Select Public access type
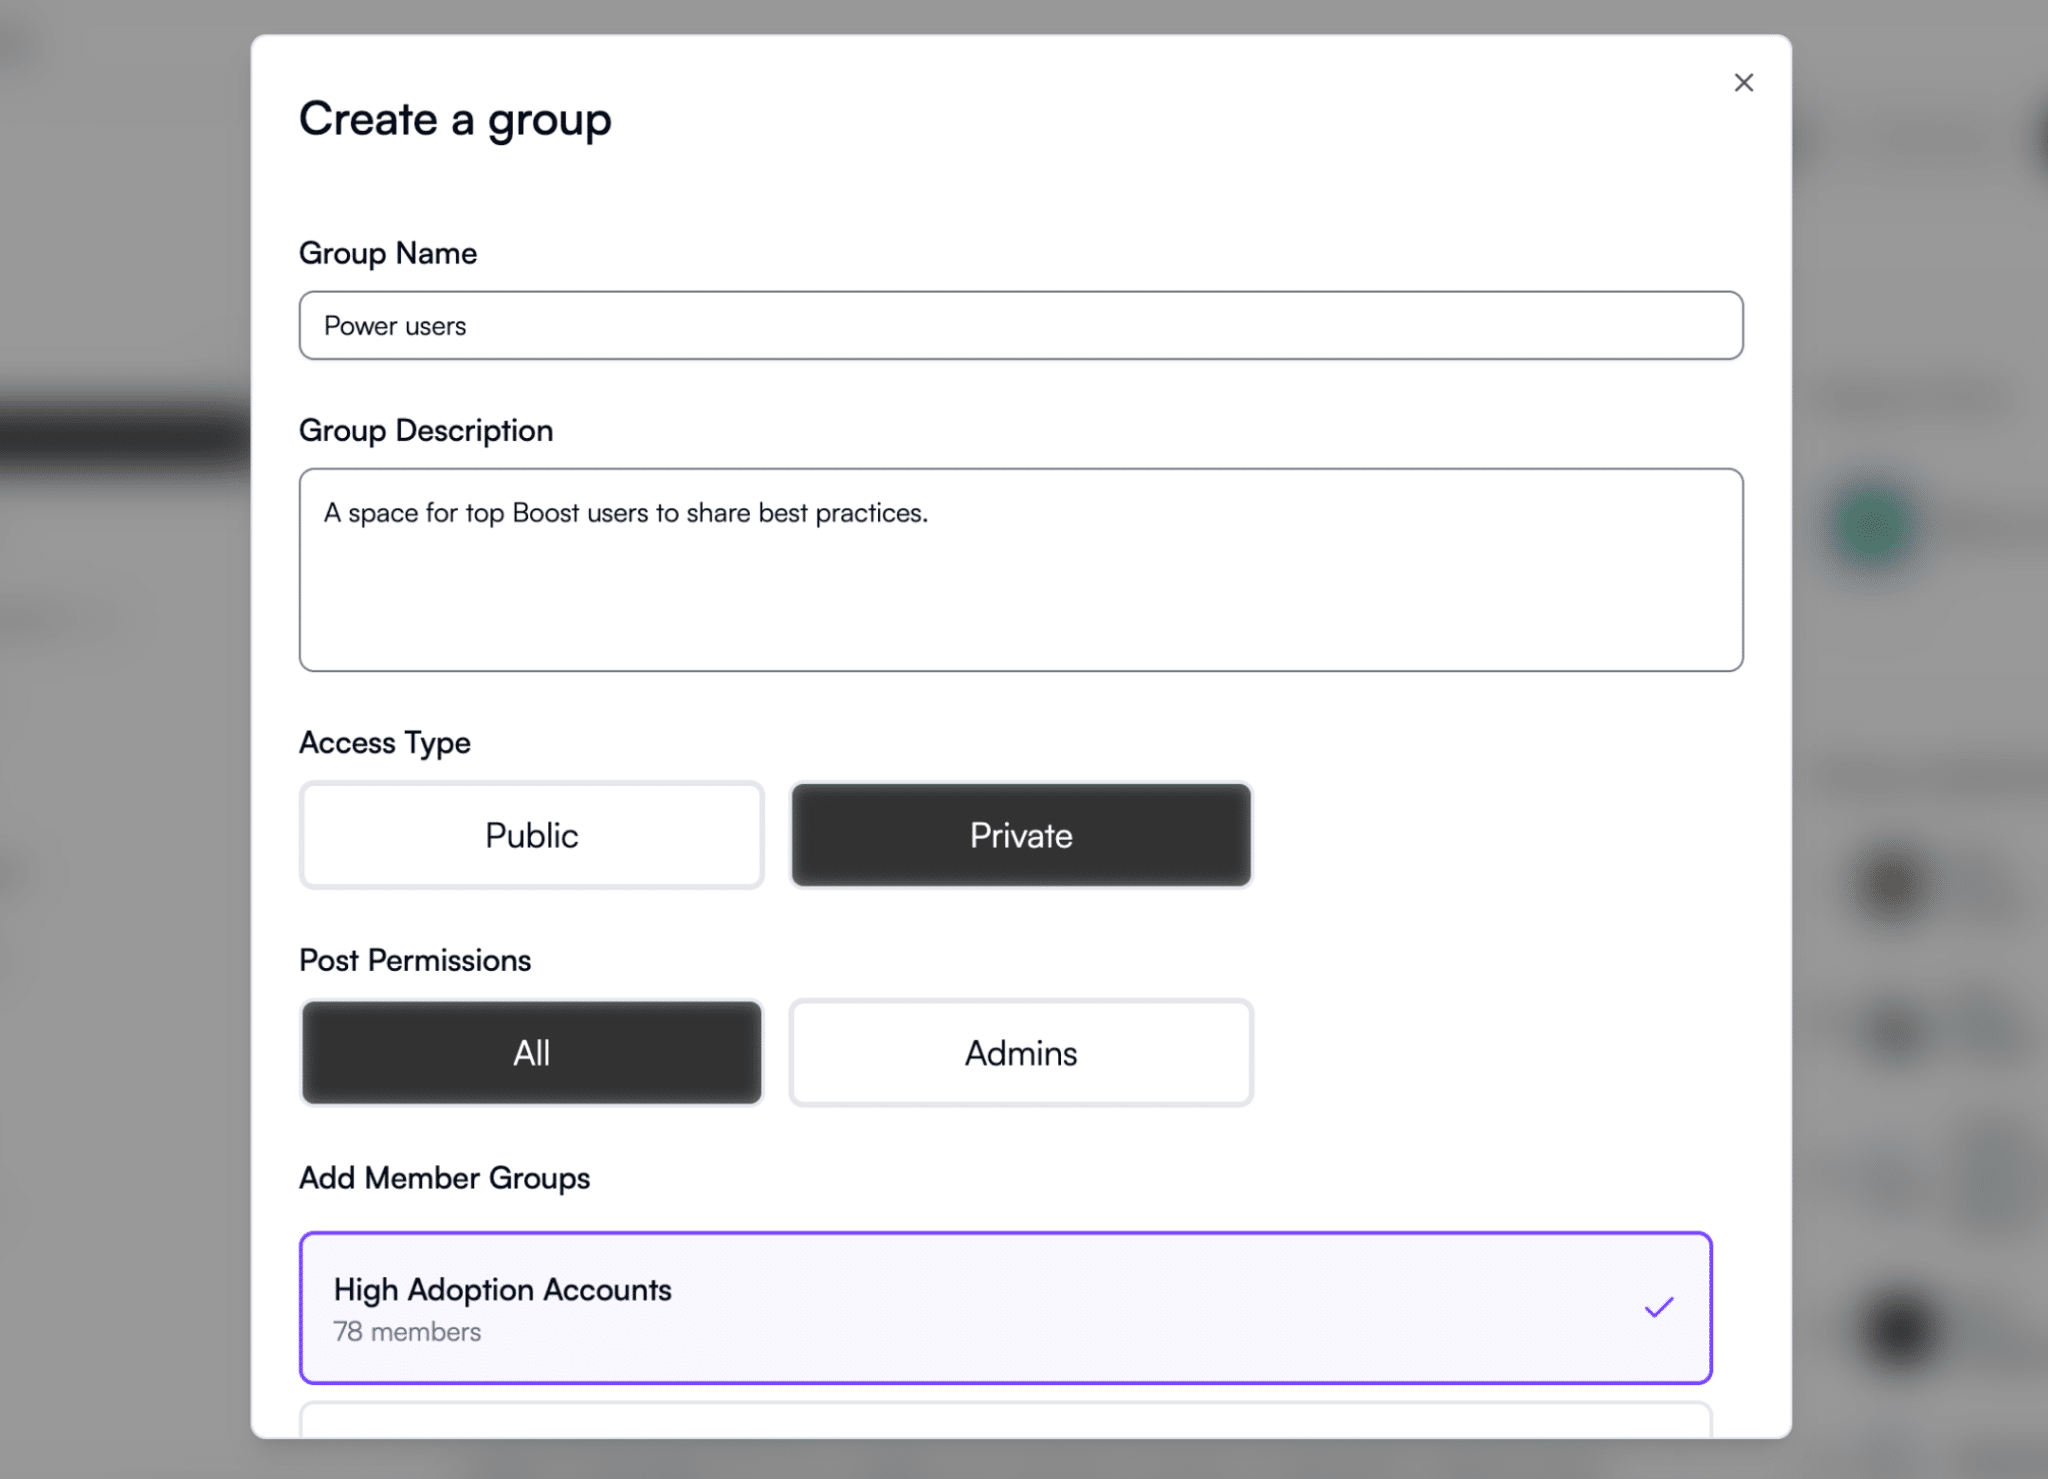The height and width of the screenshot is (1479, 2048). tap(531, 835)
